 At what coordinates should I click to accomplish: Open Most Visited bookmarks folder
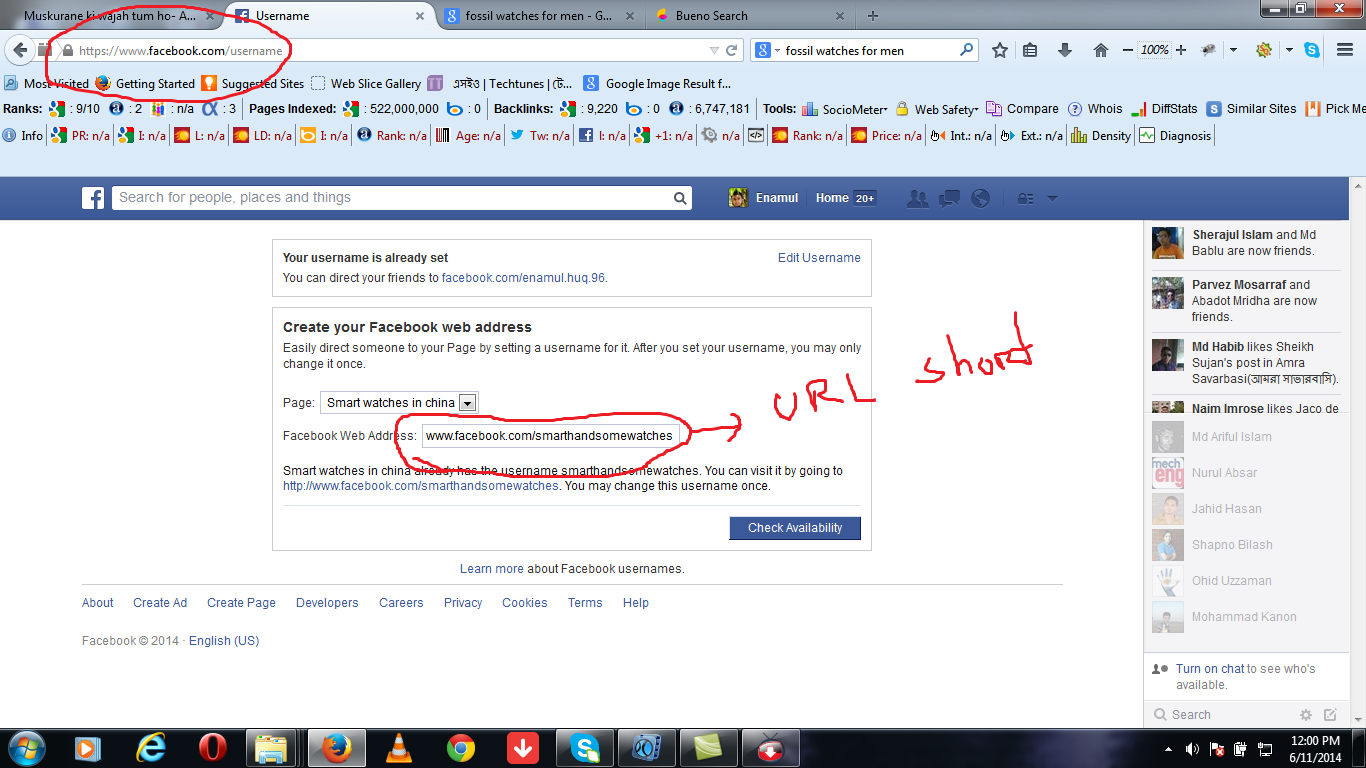point(47,84)
